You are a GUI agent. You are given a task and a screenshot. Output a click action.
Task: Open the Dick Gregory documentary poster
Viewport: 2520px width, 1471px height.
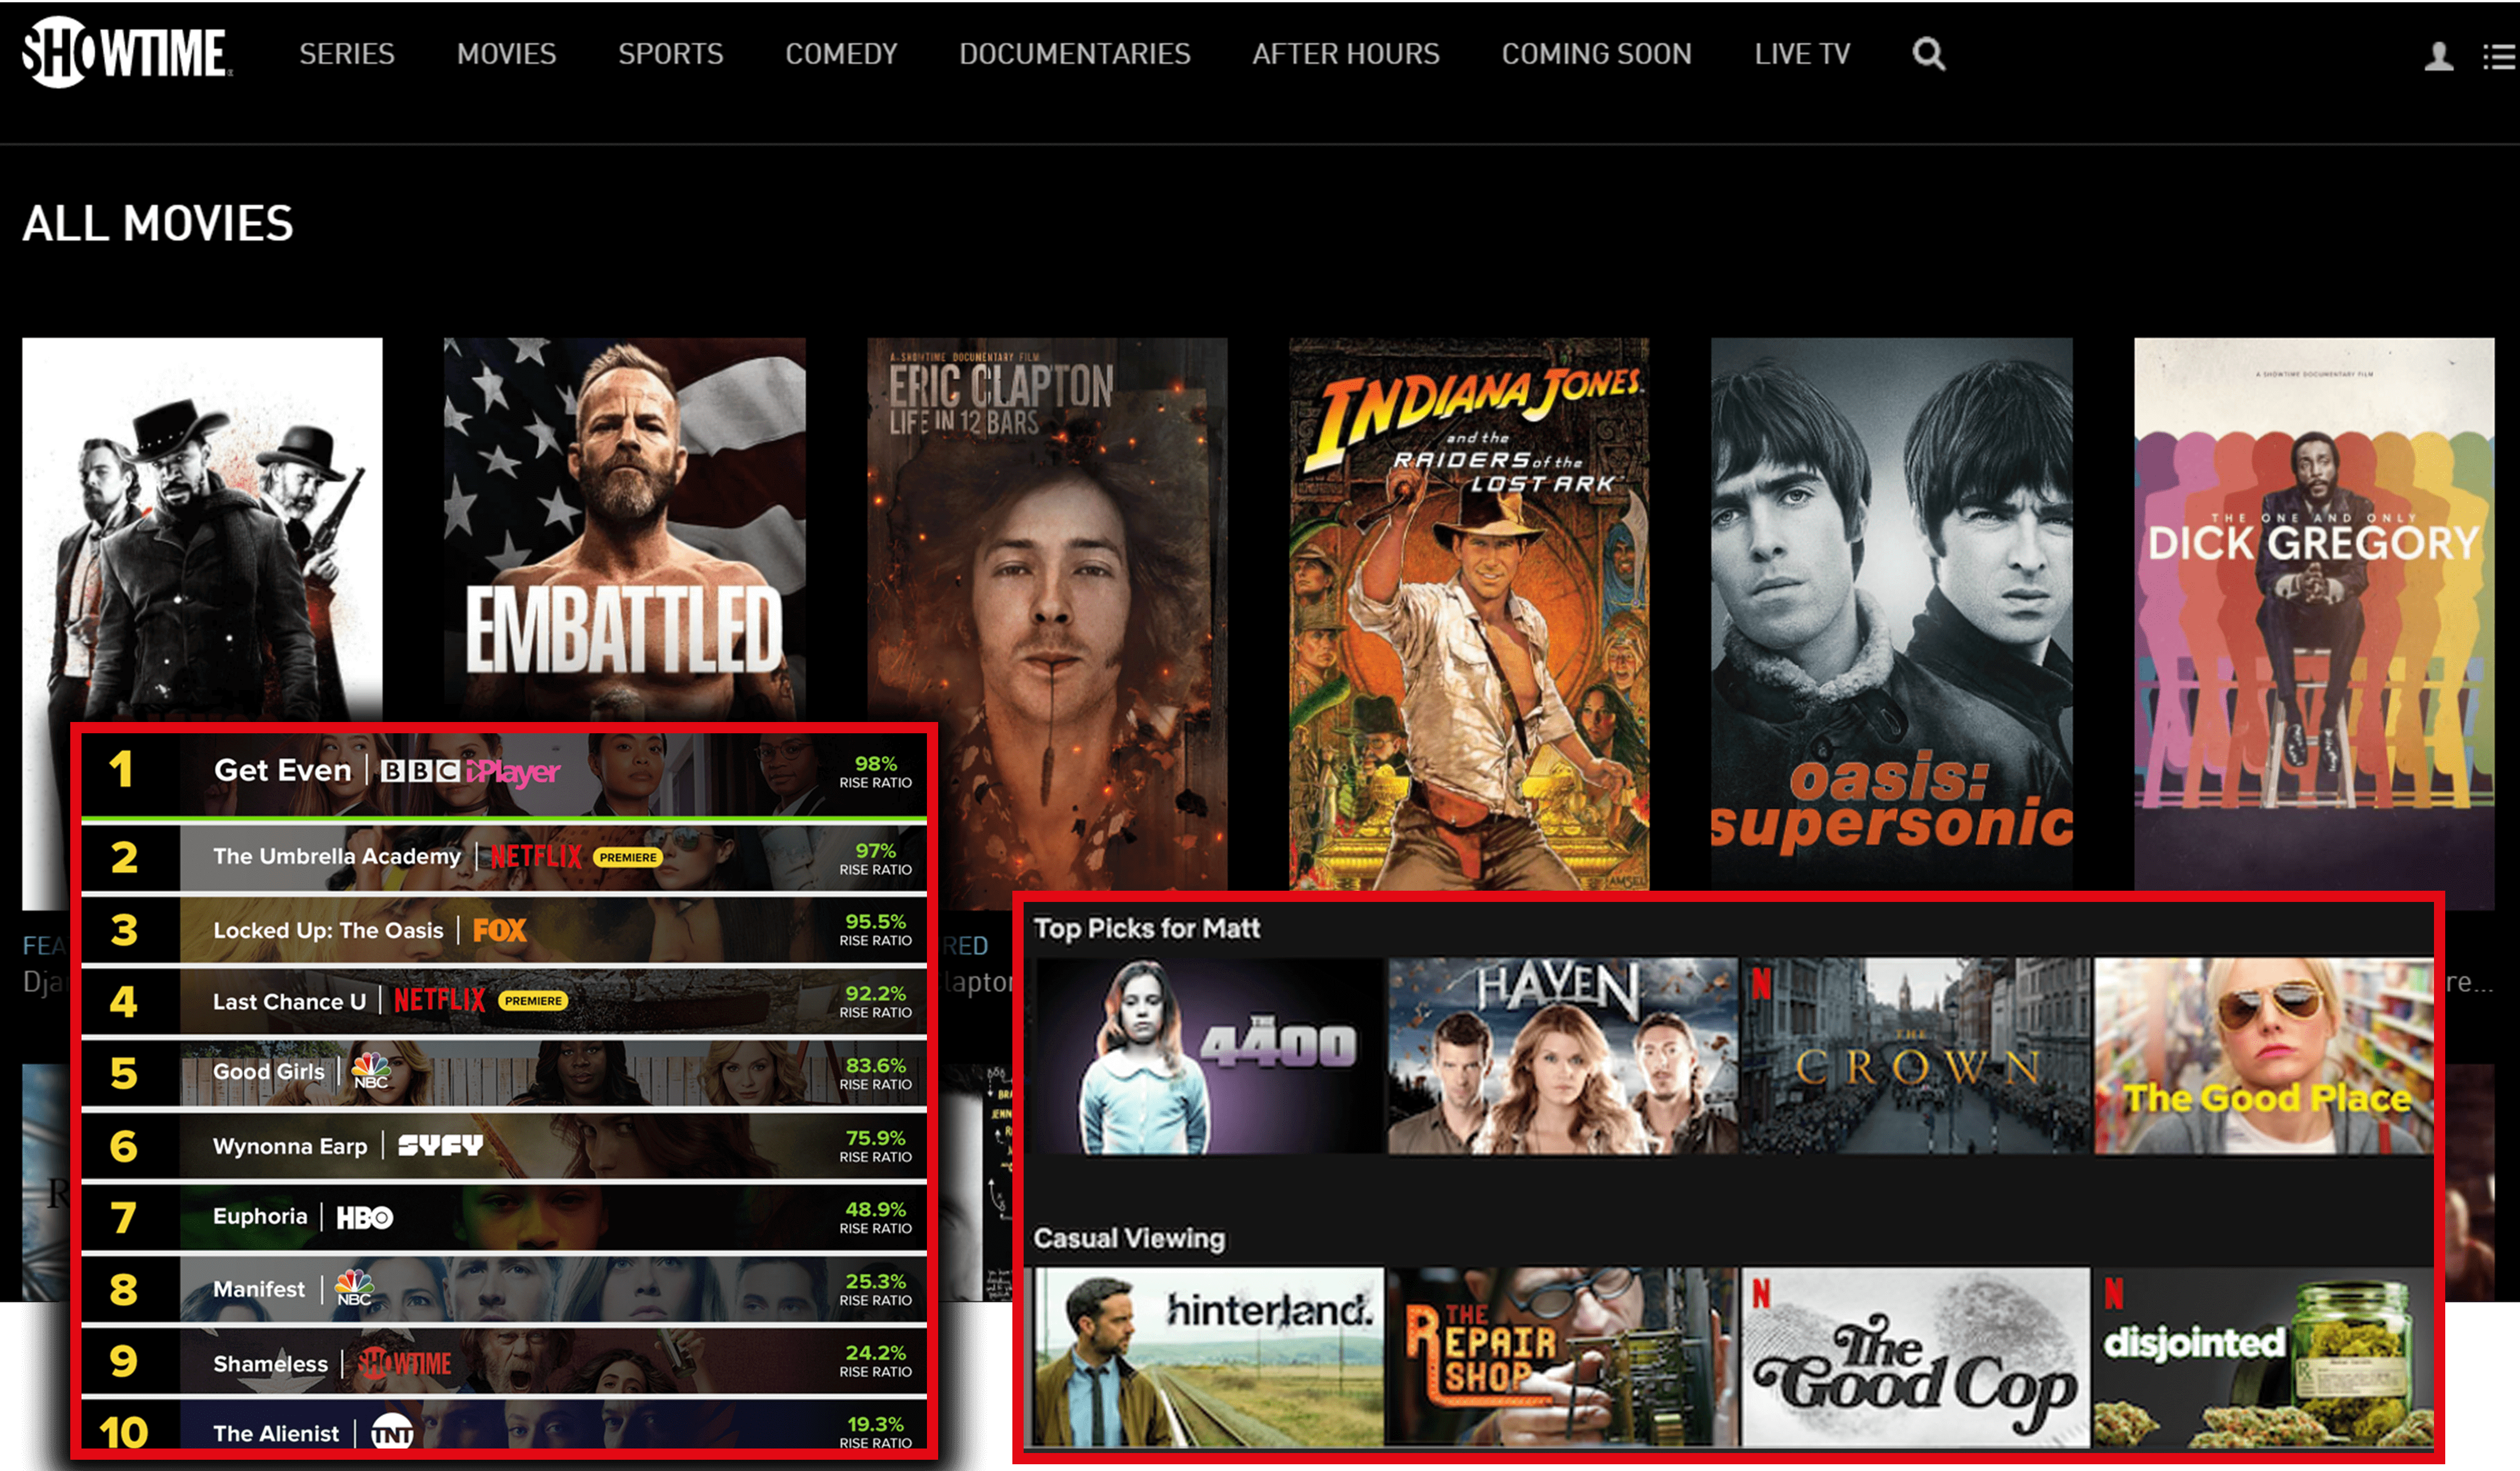[2314, 613]
